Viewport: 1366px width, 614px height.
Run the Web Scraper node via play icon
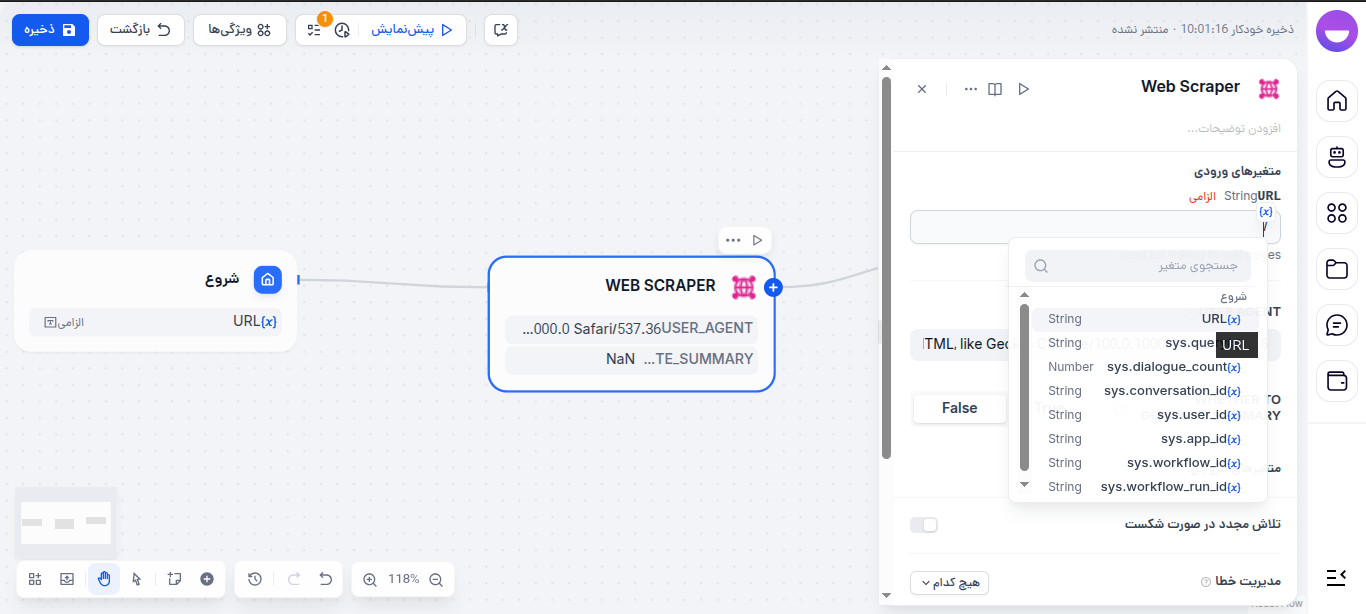point(1023,88)
